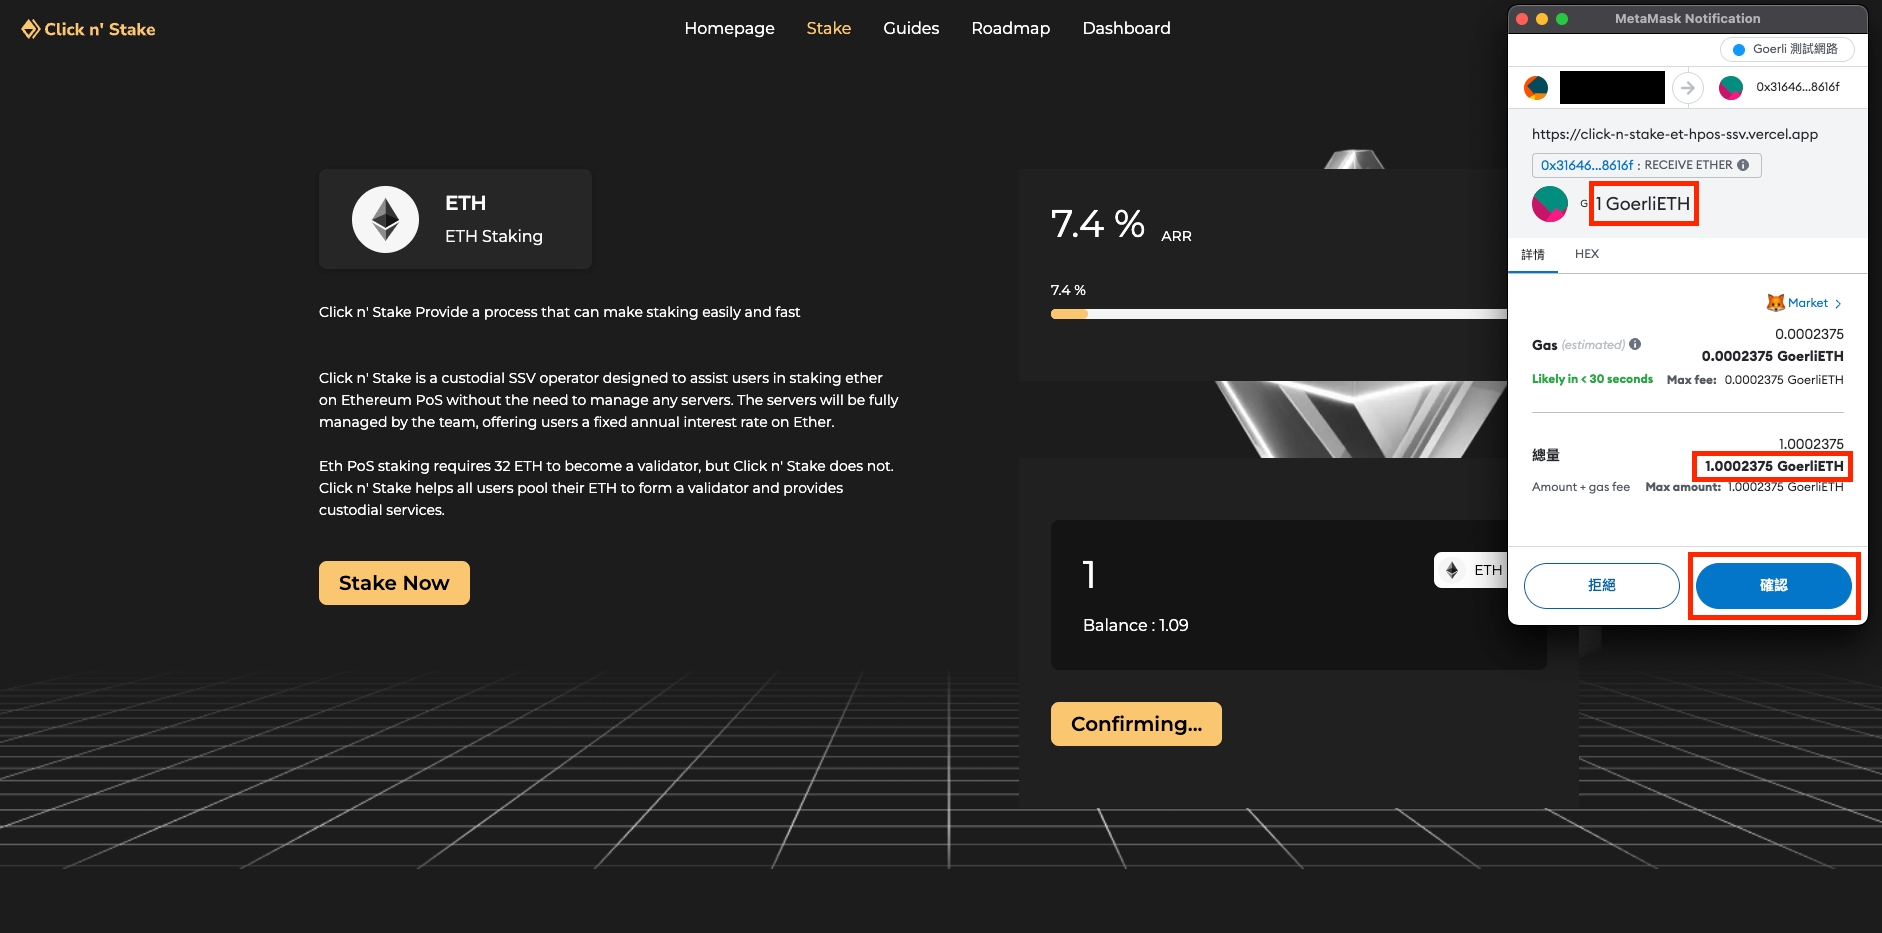Open the ETH token selector
1882x933 pixels.
click(1472, 570)
